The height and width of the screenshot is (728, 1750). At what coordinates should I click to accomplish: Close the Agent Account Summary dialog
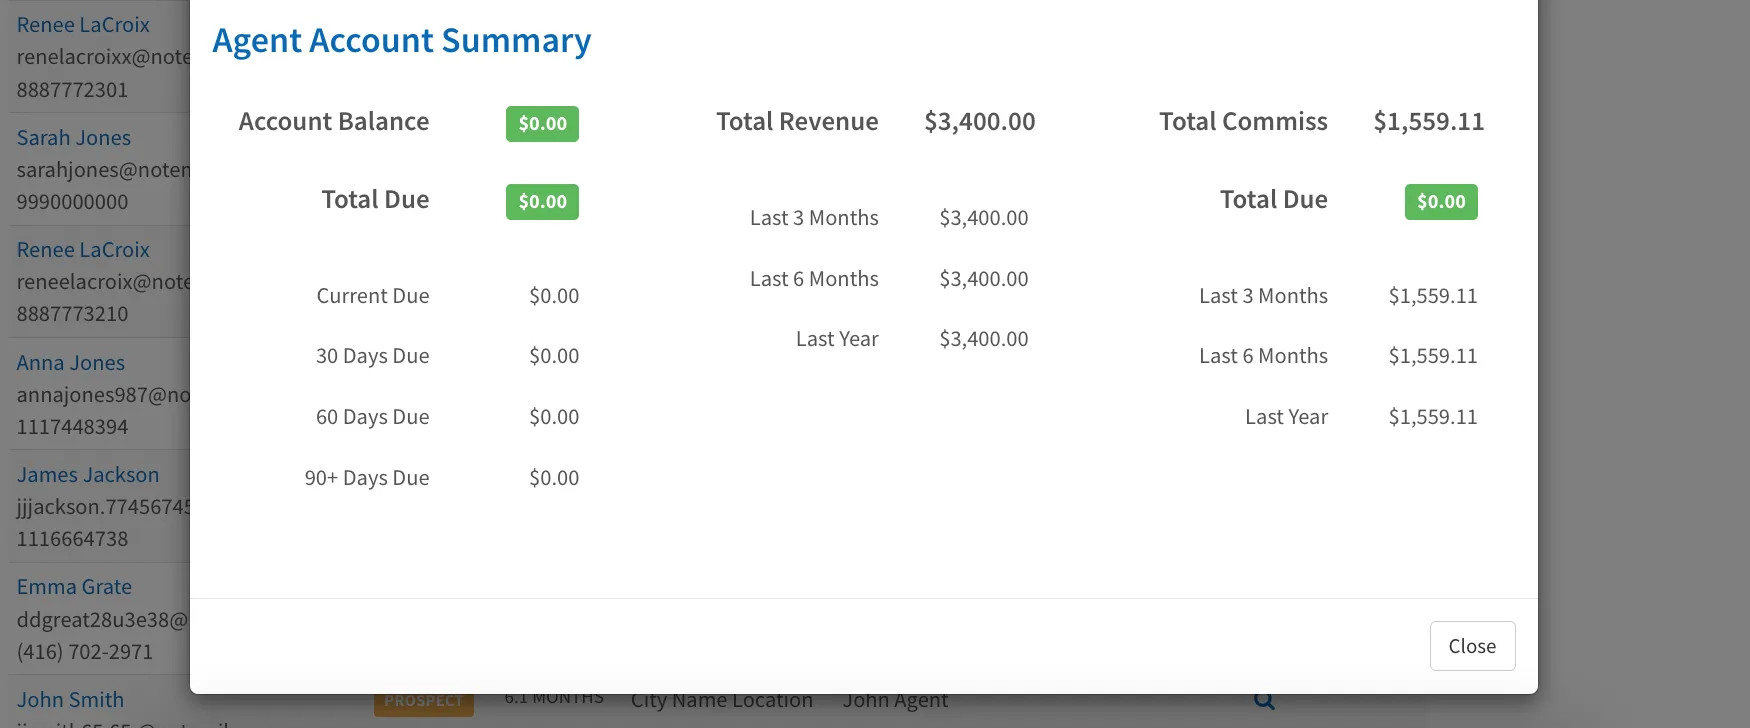tap(1472, 646)
